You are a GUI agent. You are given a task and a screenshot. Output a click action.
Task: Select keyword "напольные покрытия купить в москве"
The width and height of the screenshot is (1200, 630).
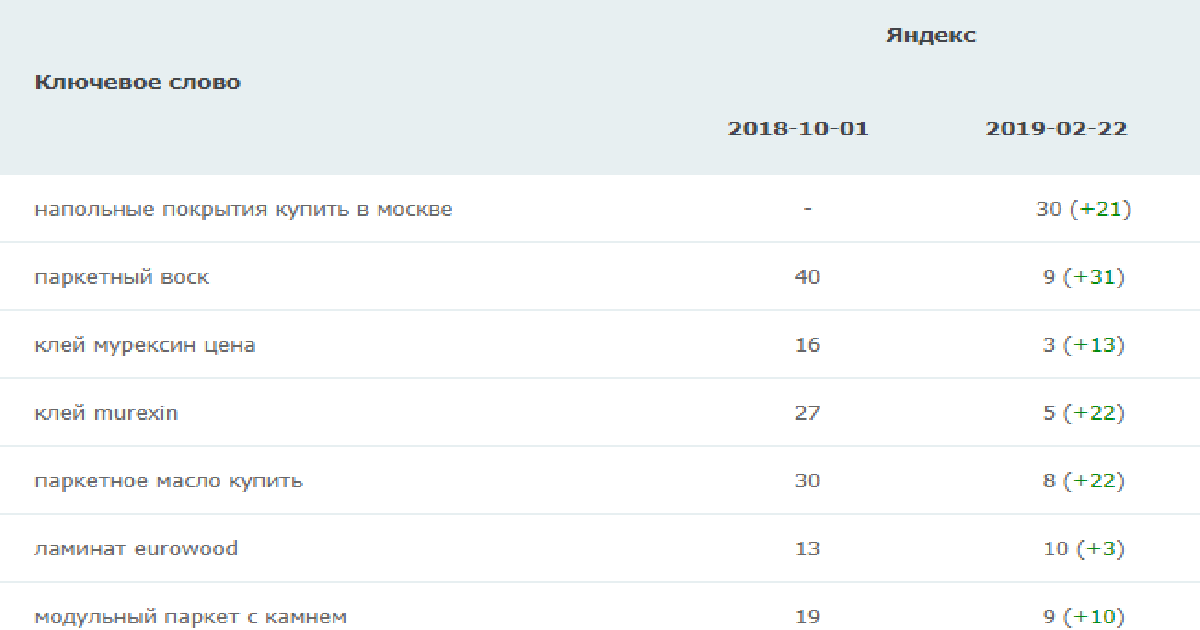(x=243, y=210)
